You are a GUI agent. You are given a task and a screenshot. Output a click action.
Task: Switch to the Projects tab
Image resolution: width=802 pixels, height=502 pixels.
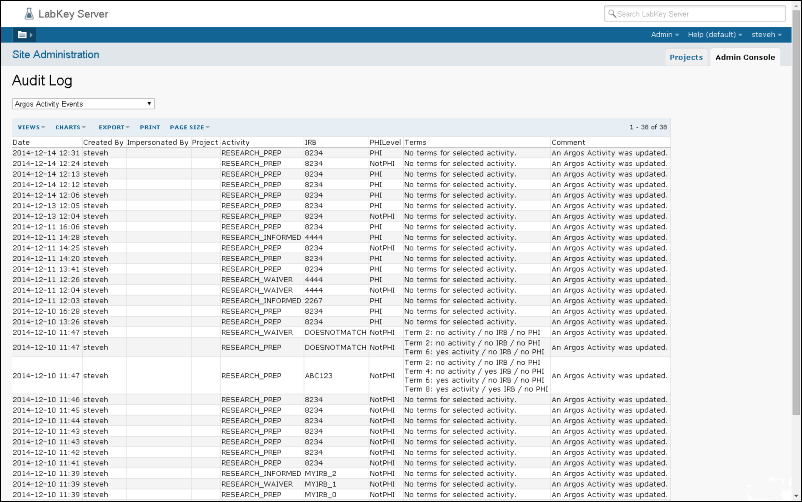686,57
